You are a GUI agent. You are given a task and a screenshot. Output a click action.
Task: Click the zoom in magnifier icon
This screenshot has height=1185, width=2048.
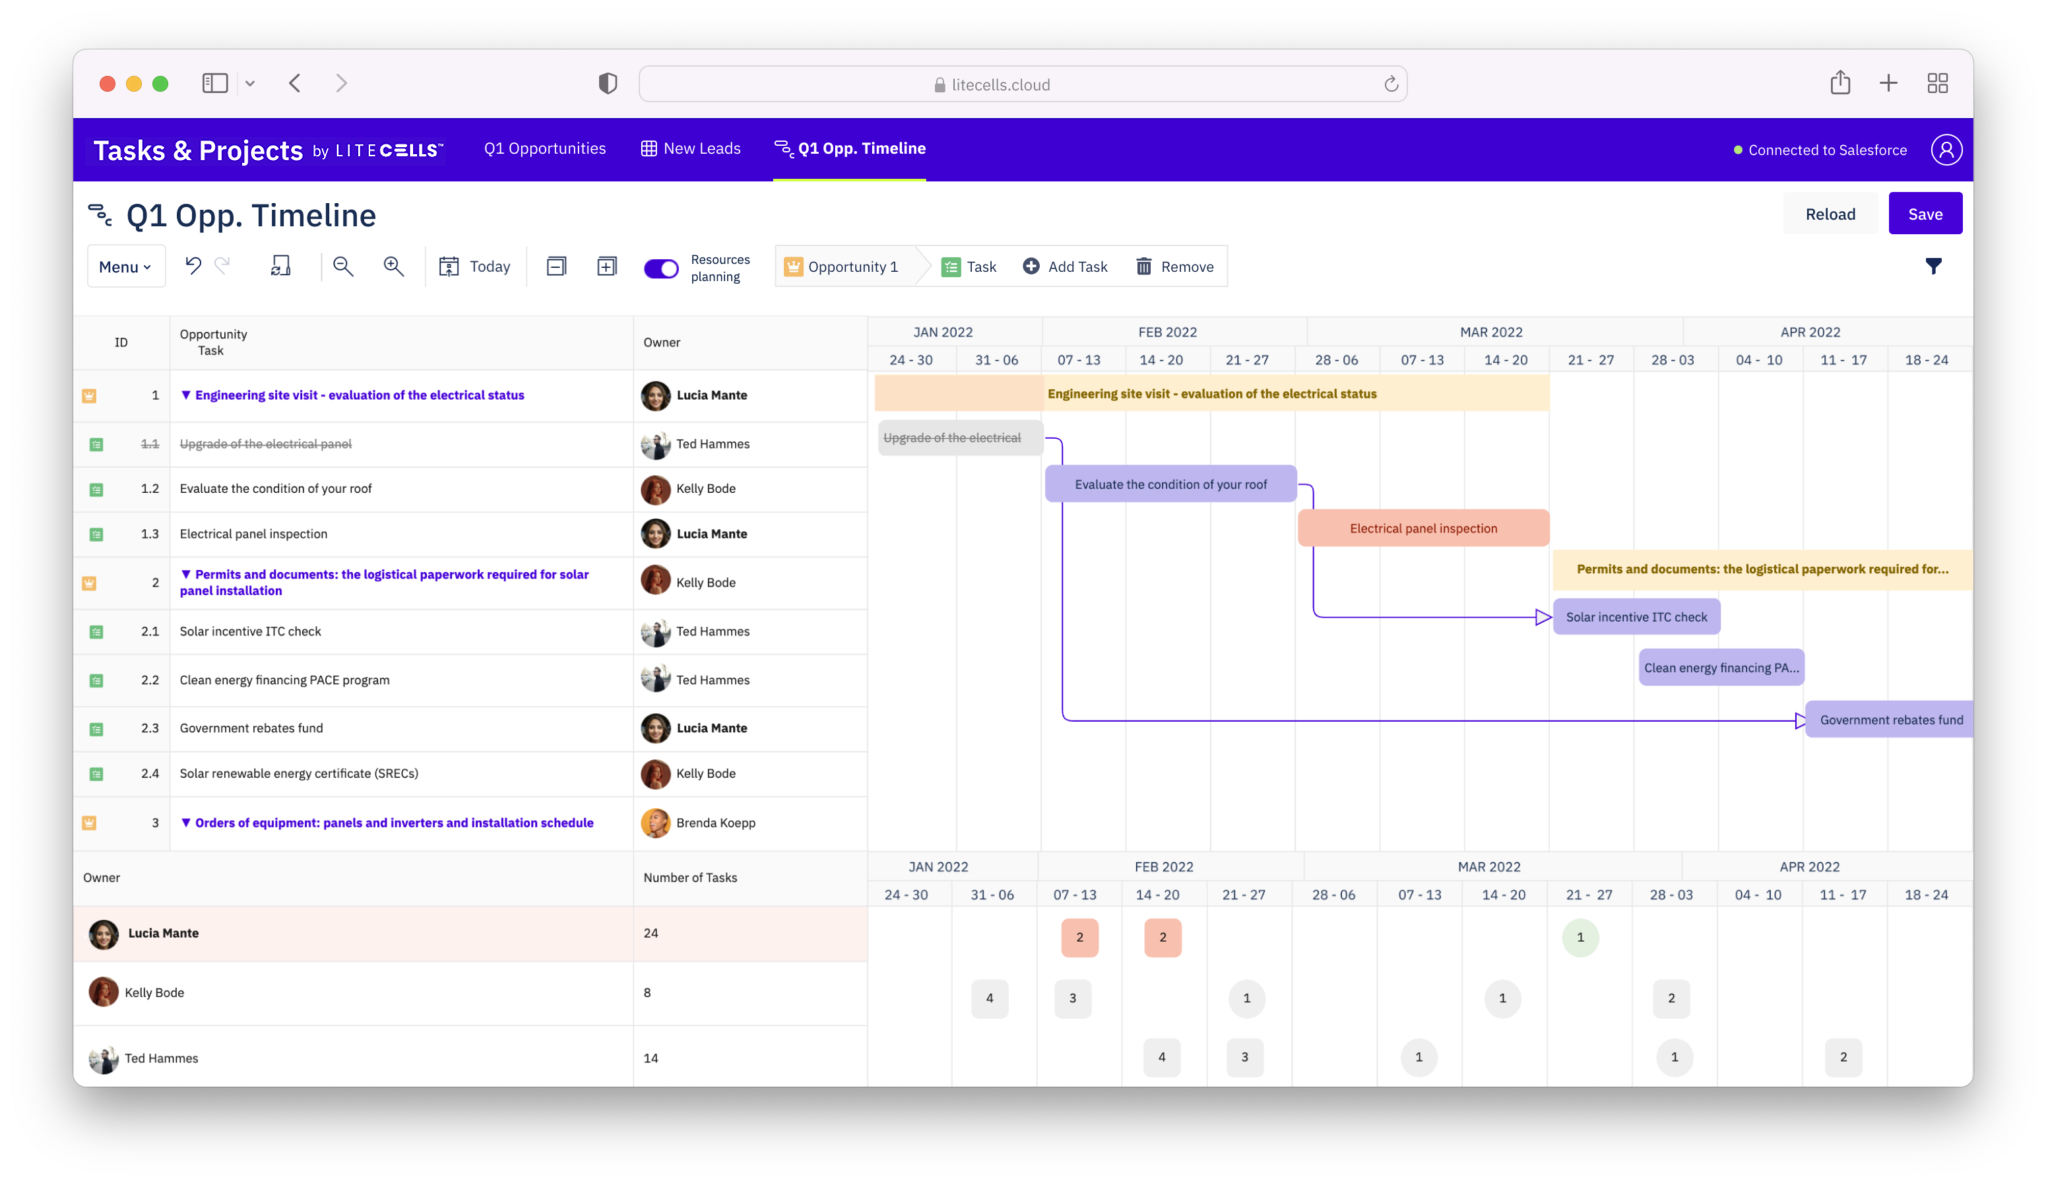[394, 267]
